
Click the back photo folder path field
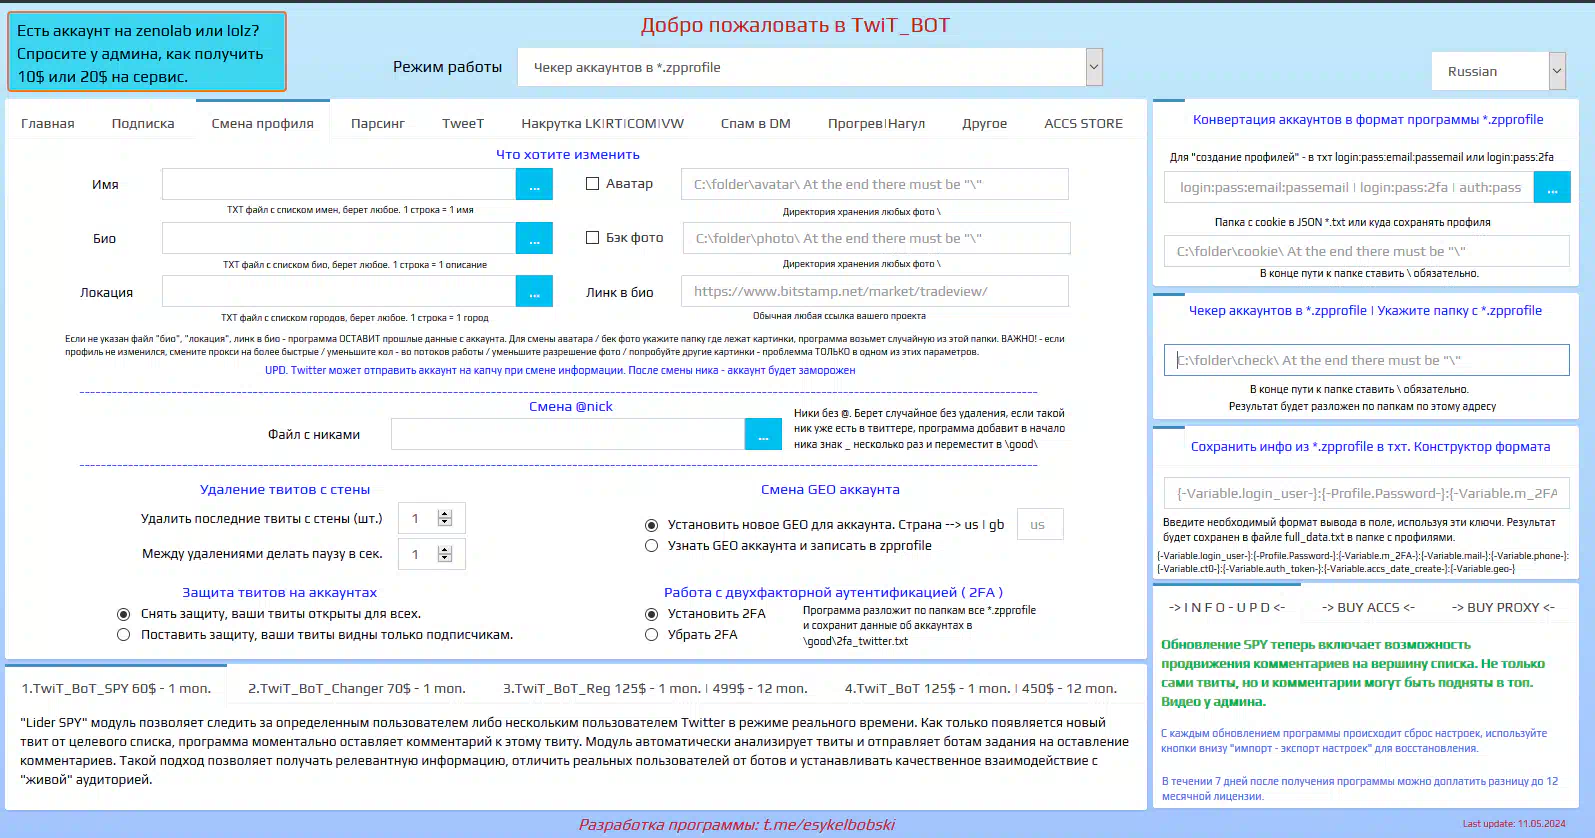(876, 238)
